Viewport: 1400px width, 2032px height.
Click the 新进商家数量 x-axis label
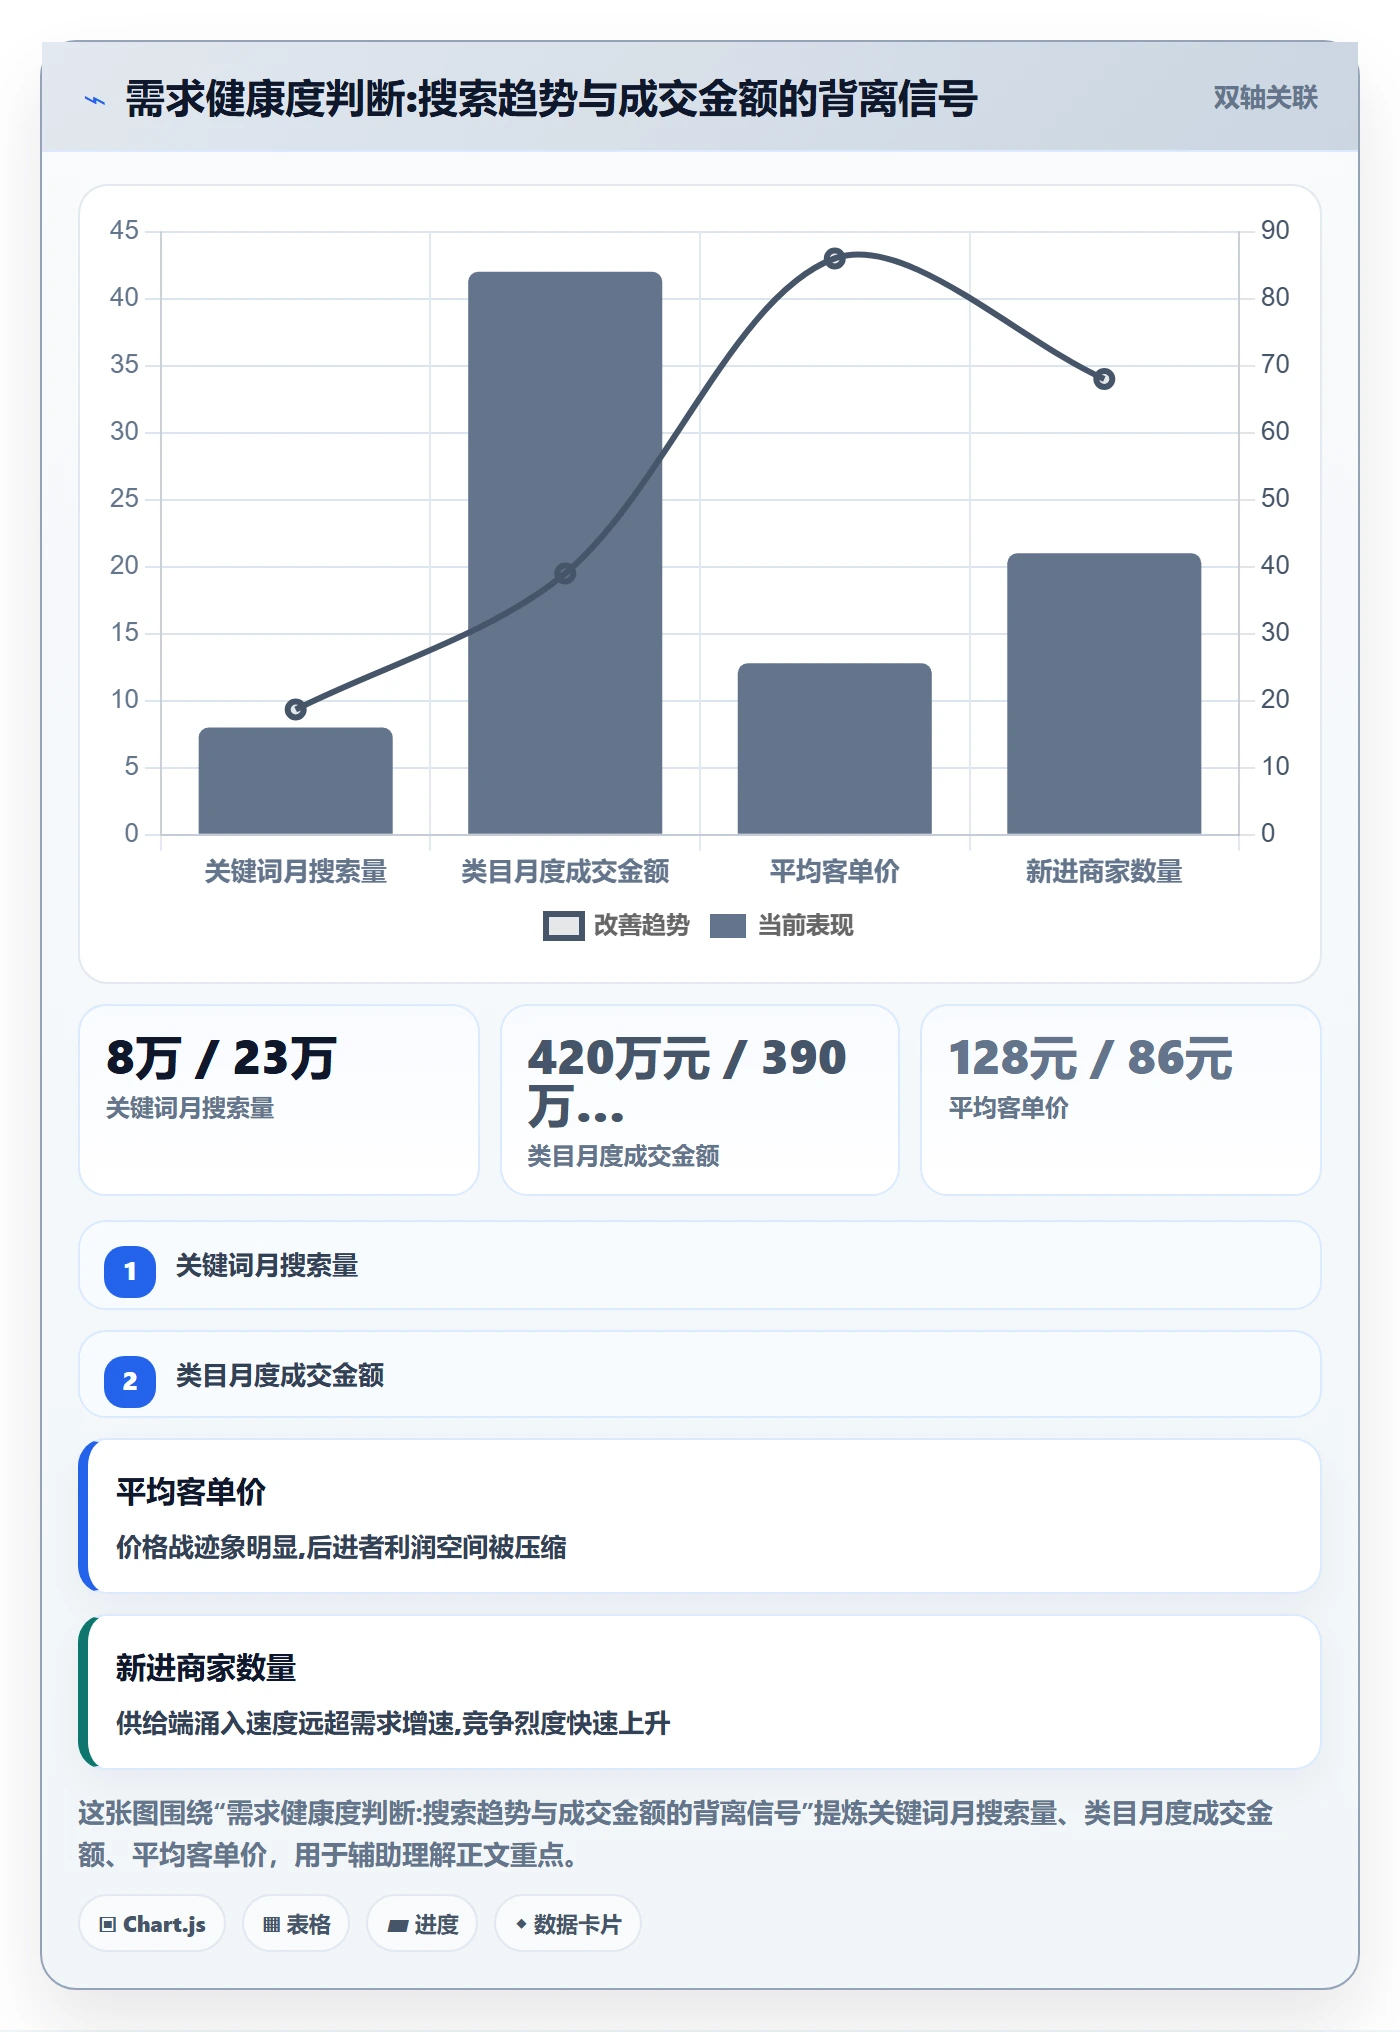[1104, 872]
